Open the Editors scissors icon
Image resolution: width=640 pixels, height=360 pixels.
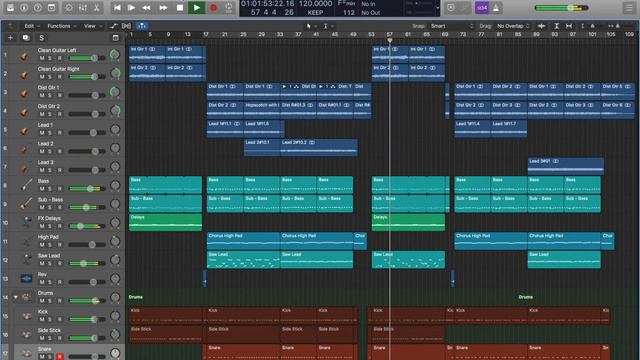coord(97,8)
